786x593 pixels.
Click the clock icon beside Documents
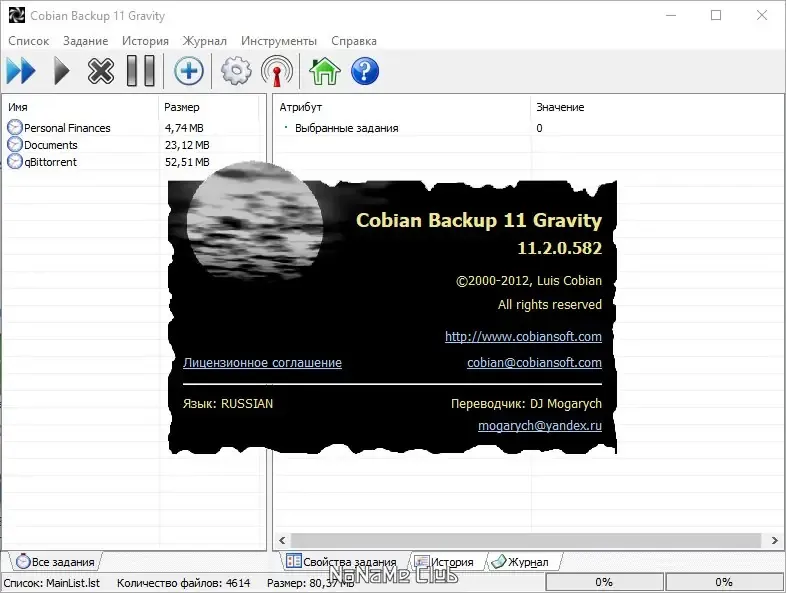tap(15, 145)
